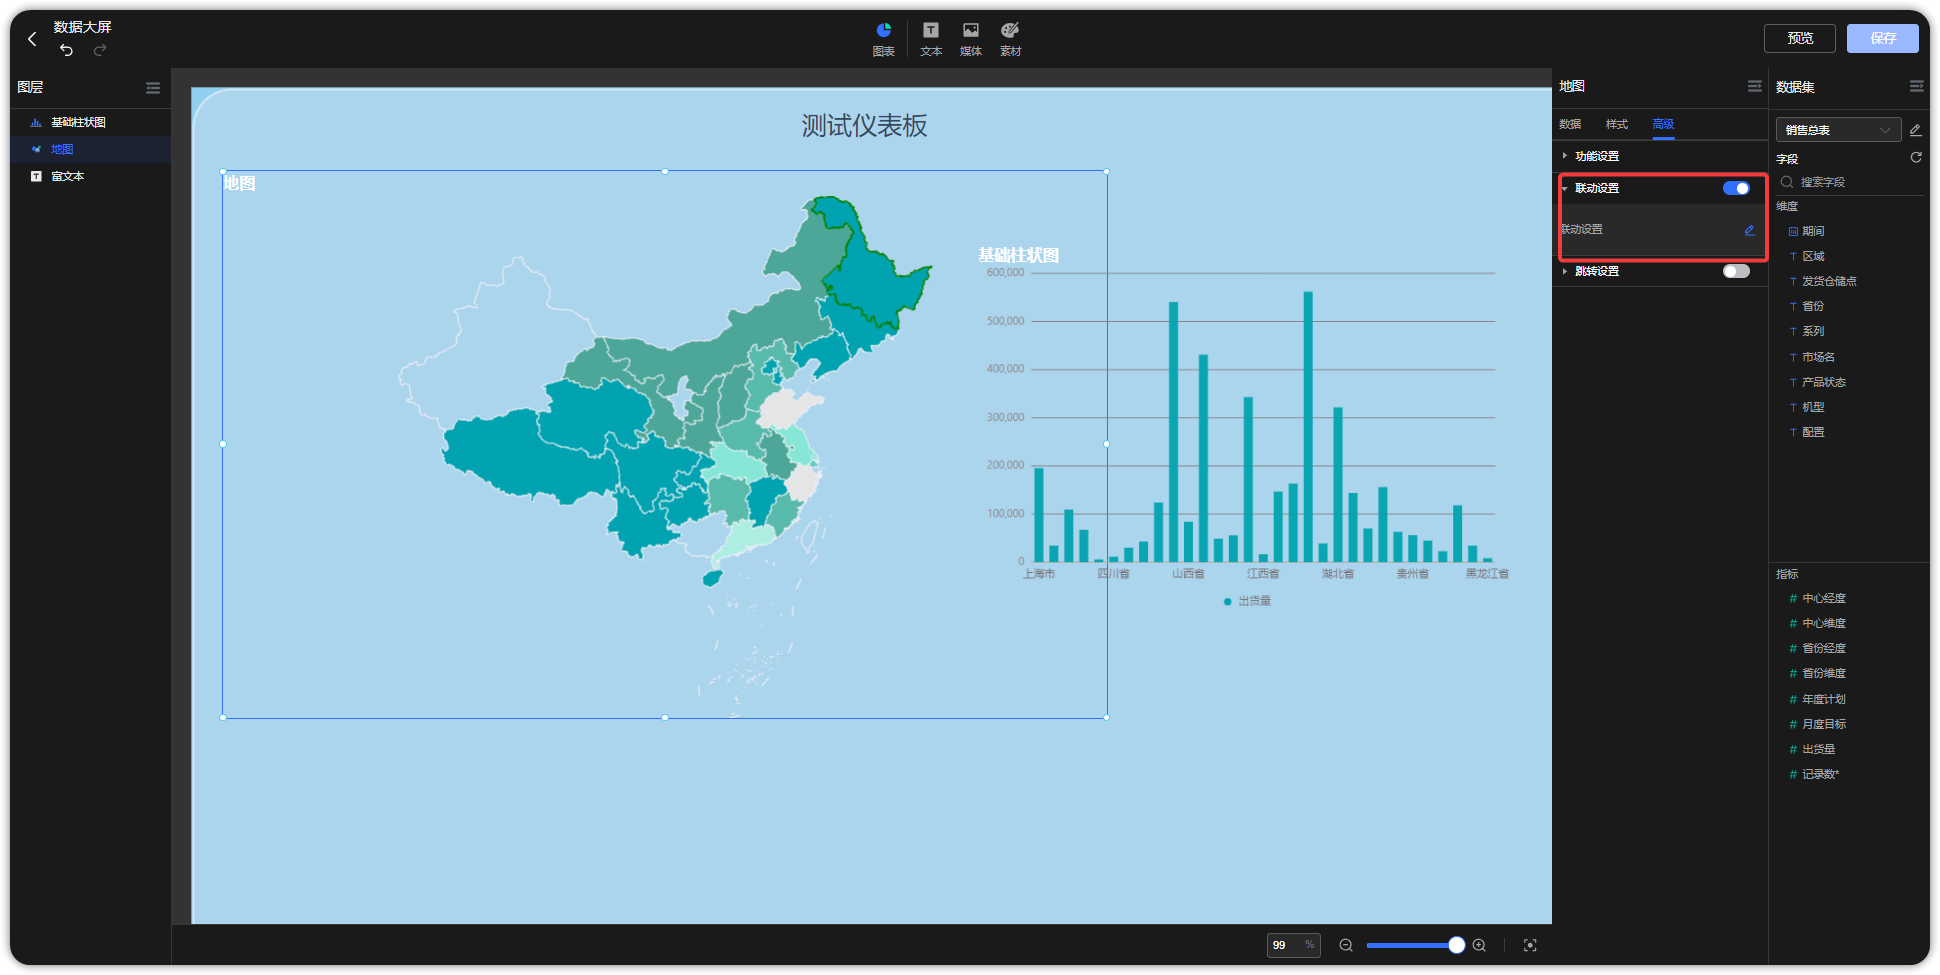The width and height of the screenshot is (1940, 975).
Task: Switch to the 样式 tab
Action: [1617, 124]
